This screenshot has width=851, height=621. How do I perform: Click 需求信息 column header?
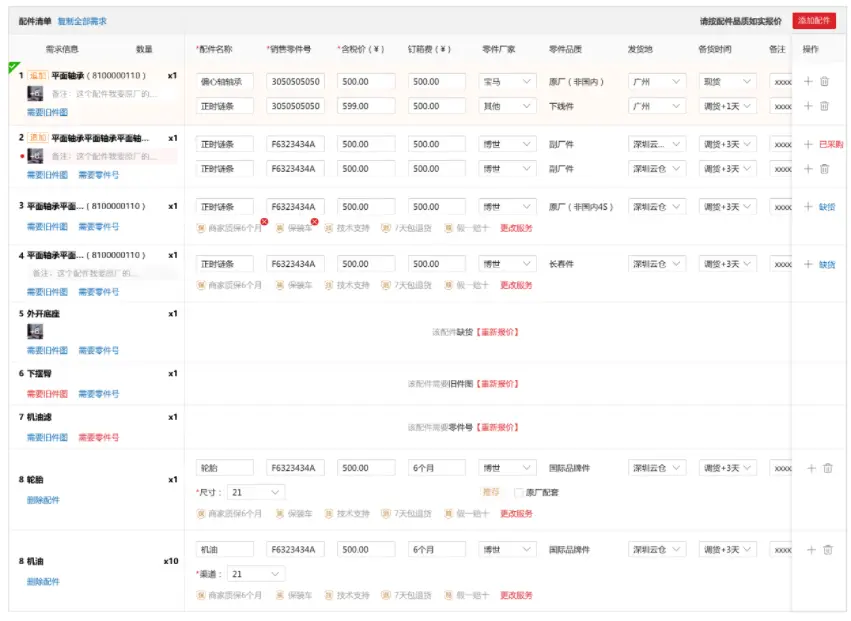(62, 49)
